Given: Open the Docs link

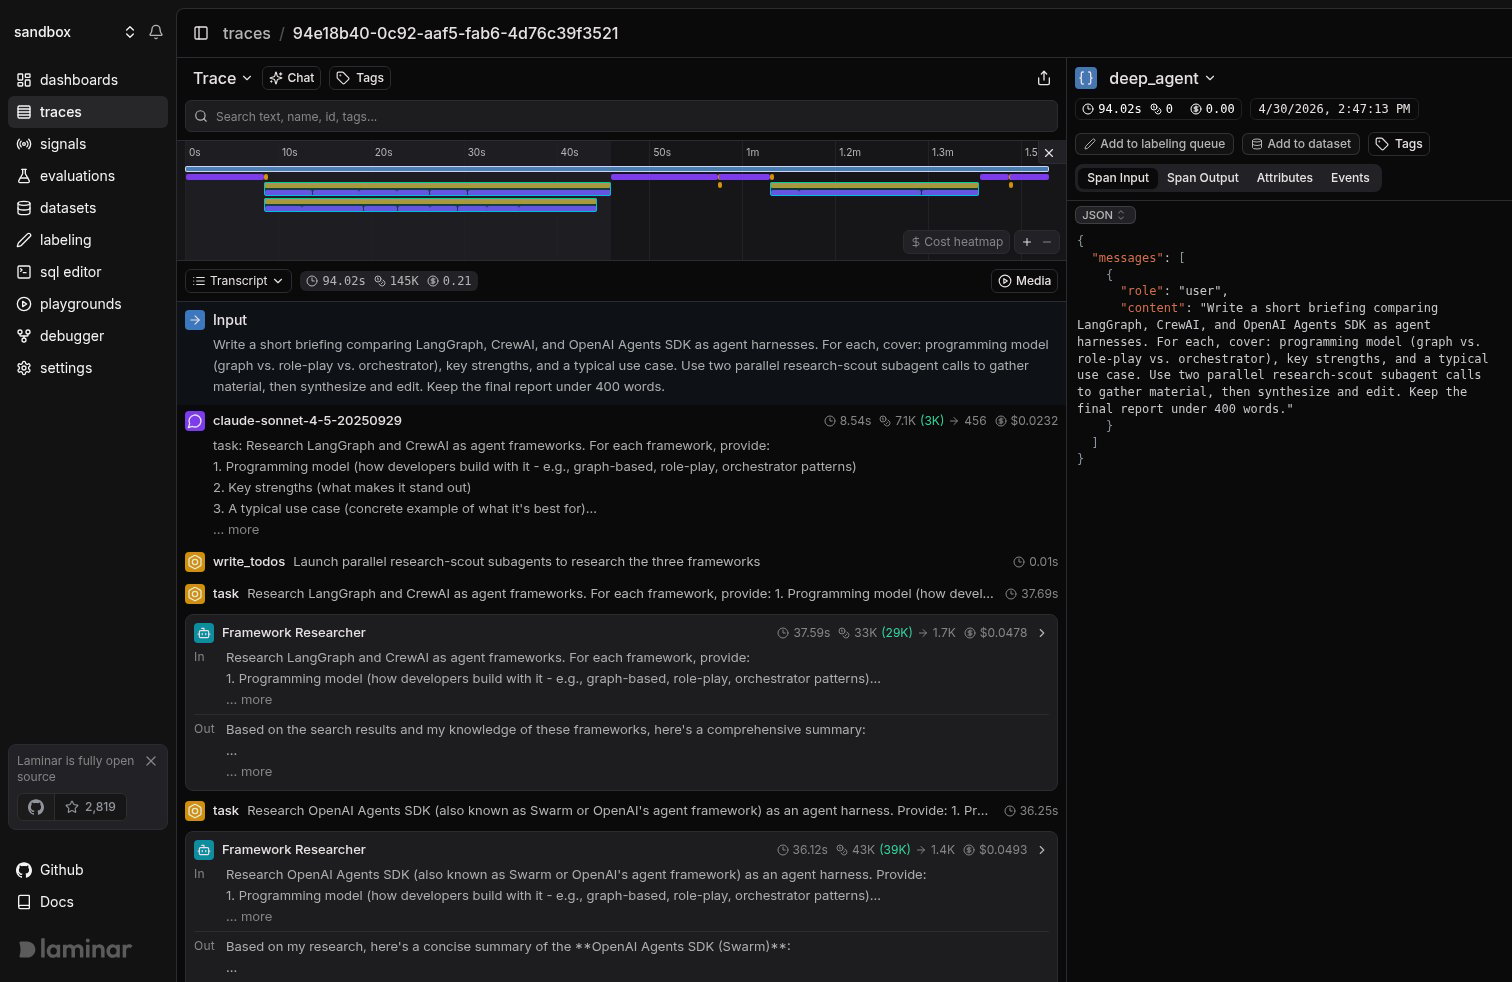Looking at the screenshot, I should pyautogui.click(x=45, y=902).
